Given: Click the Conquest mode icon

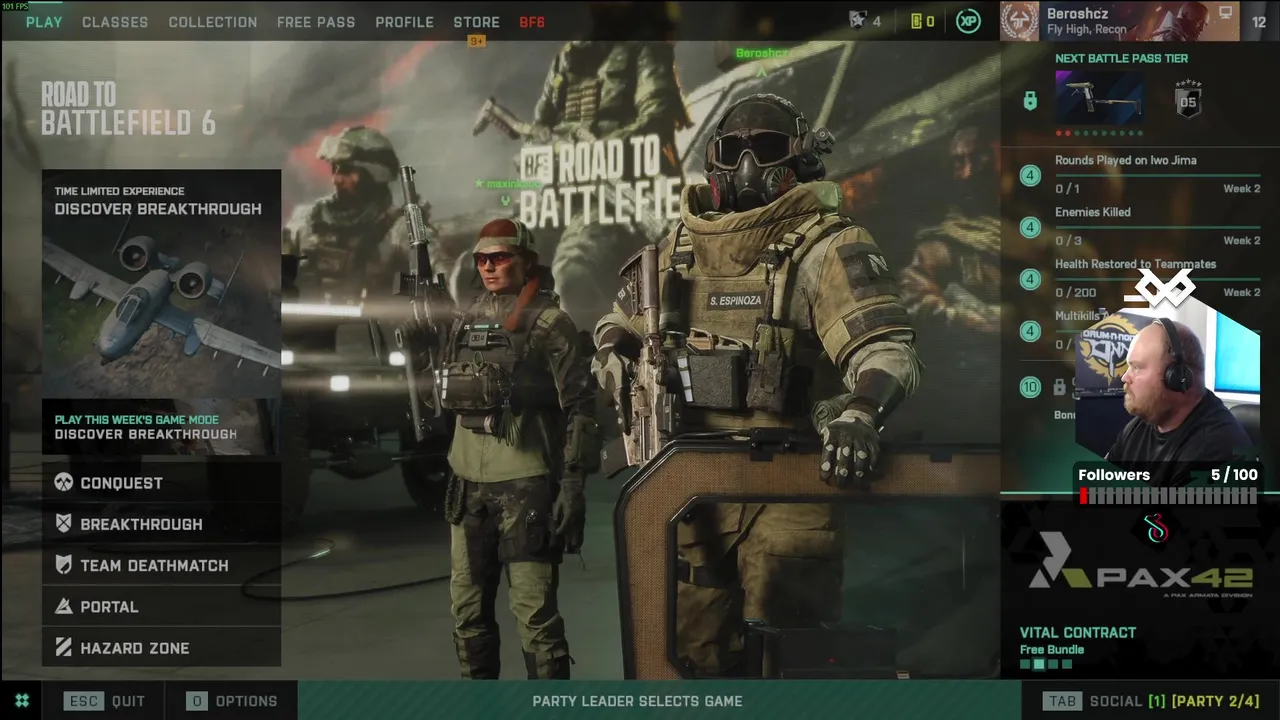Looking at the screenshot, I should coord(63,483).
